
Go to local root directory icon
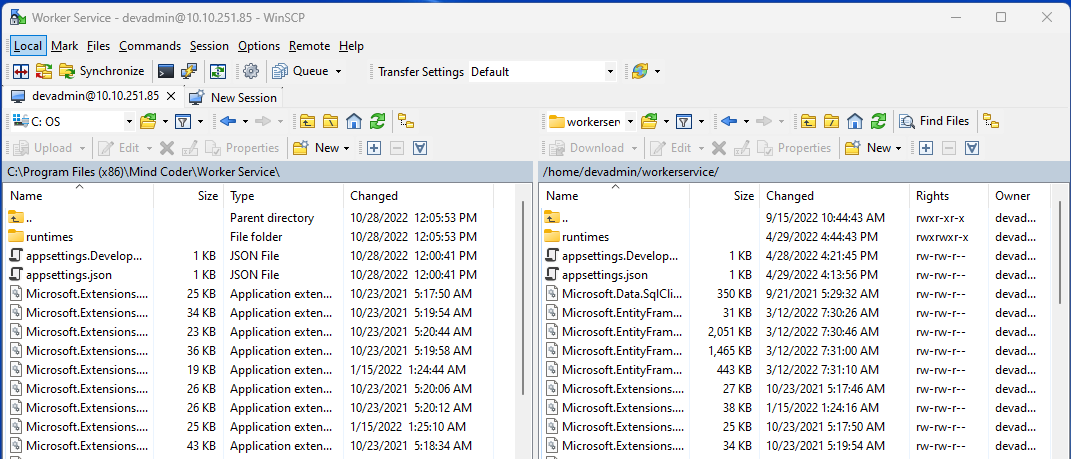pos(331,122)
